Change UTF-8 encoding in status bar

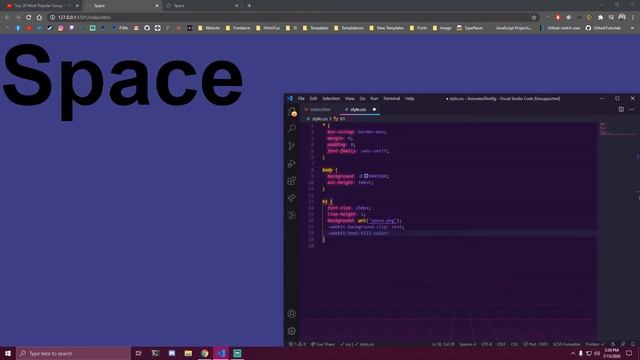pyautogui.click(x=486, y=344)
